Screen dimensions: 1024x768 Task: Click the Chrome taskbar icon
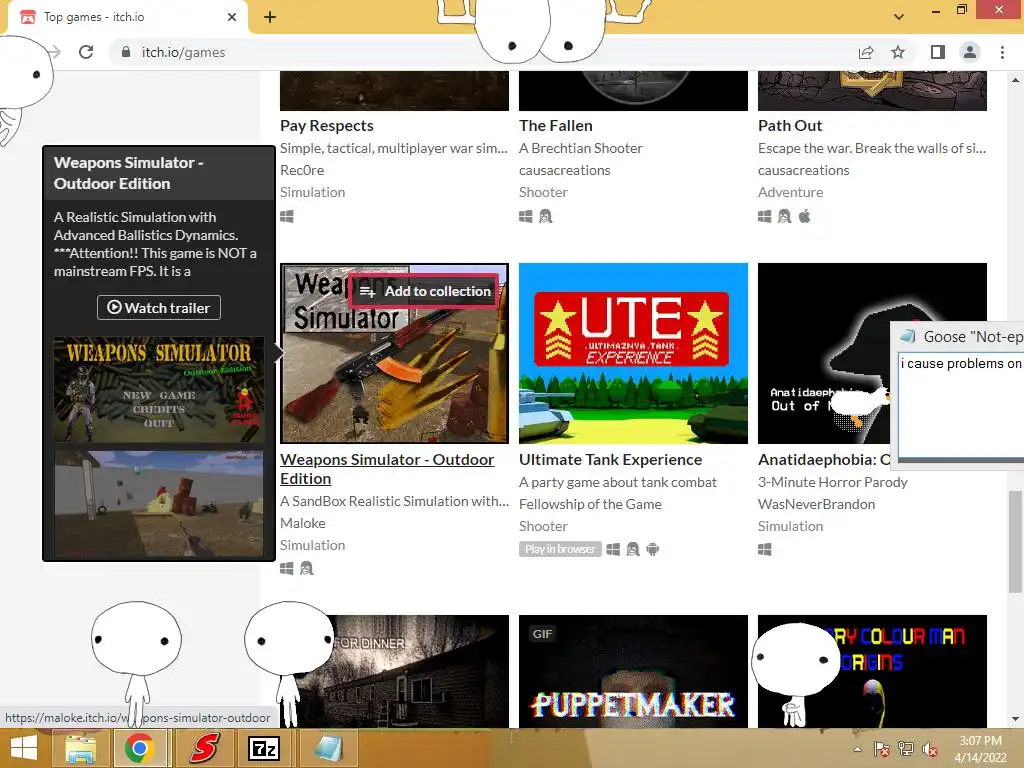coord(138,748)
